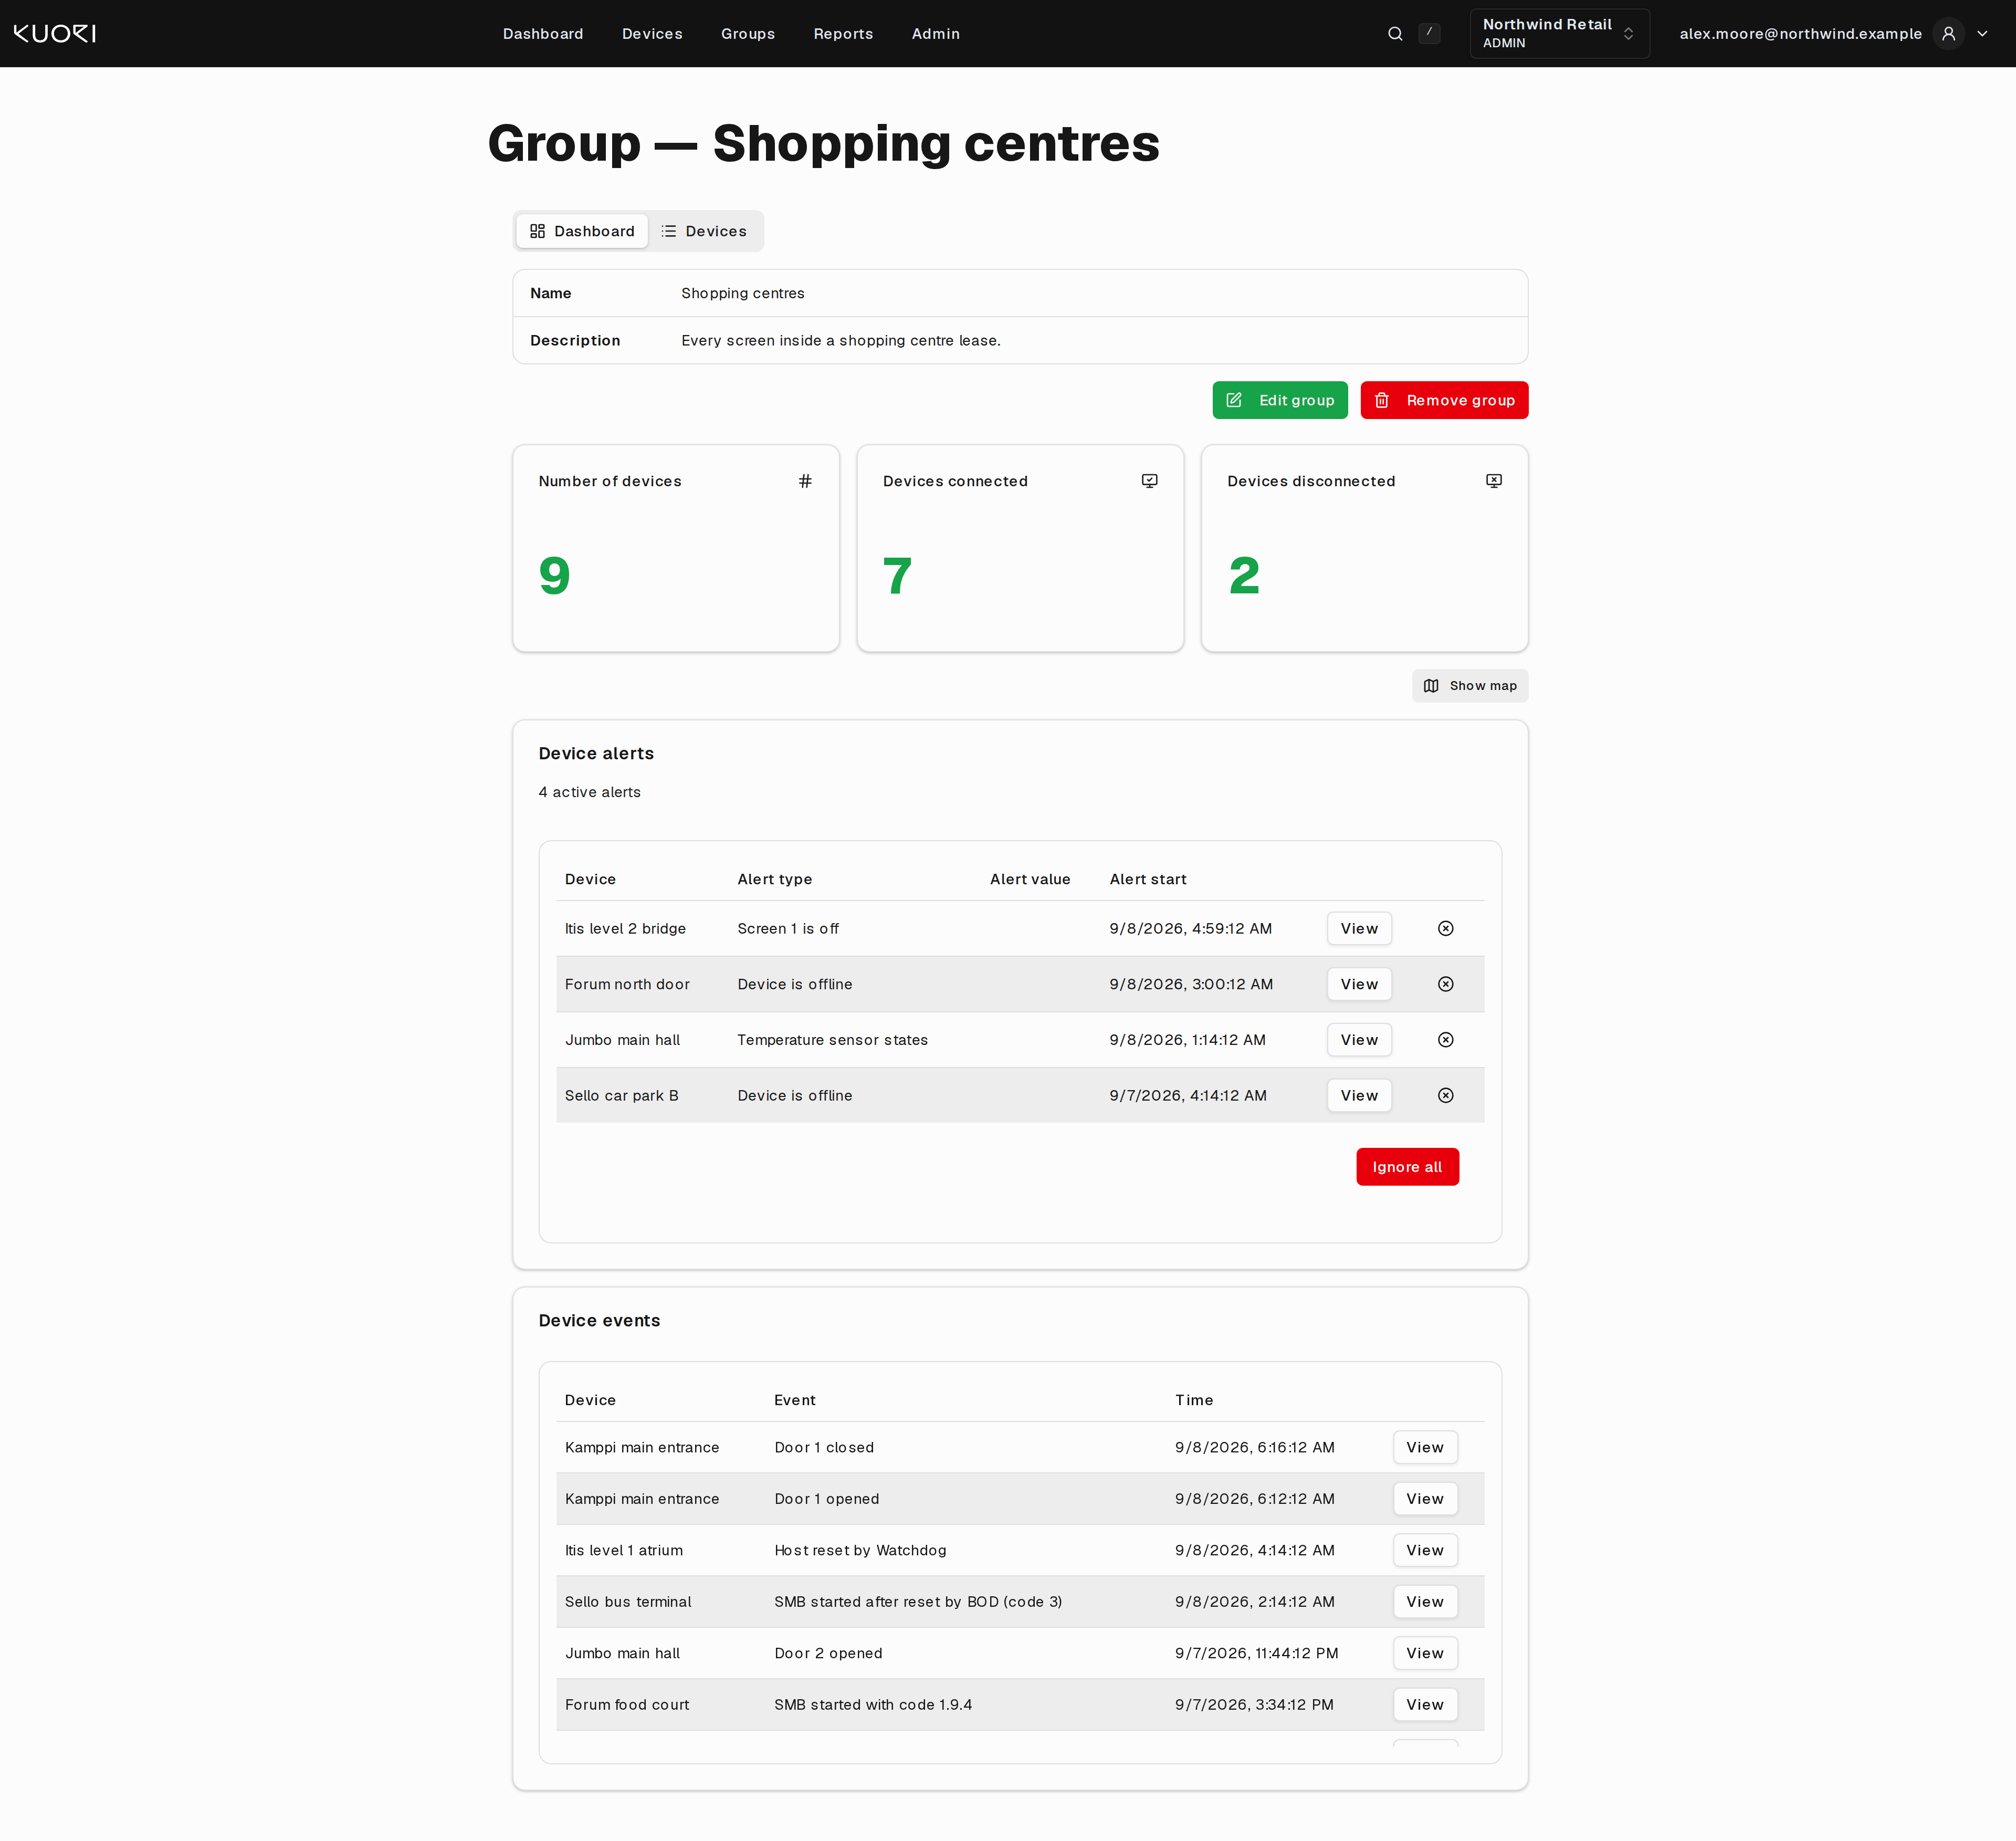Click the Alert start column header

(x=1148, y=880)
